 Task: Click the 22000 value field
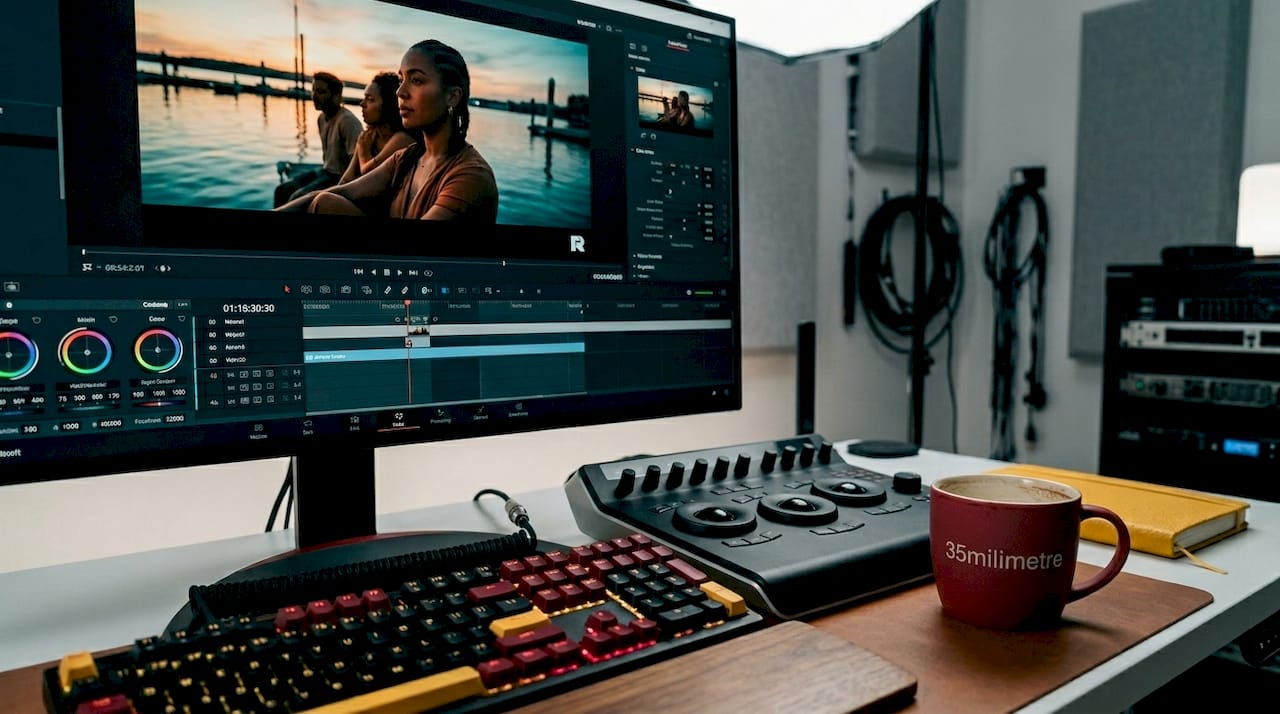point(174,418)
